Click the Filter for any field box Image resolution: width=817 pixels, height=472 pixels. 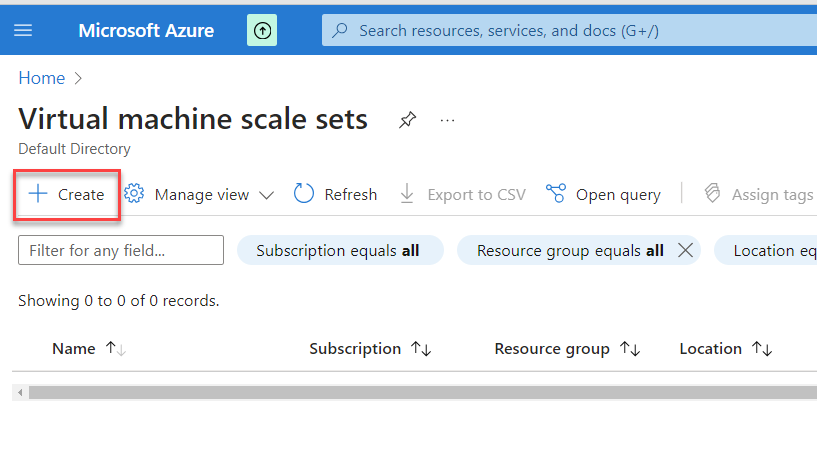tap(121, 250)
